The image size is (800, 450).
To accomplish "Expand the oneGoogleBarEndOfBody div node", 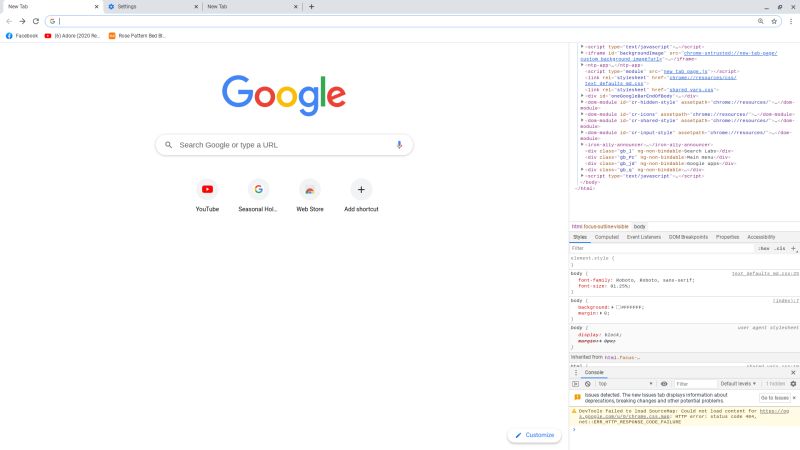I will [x=582, y=95].
